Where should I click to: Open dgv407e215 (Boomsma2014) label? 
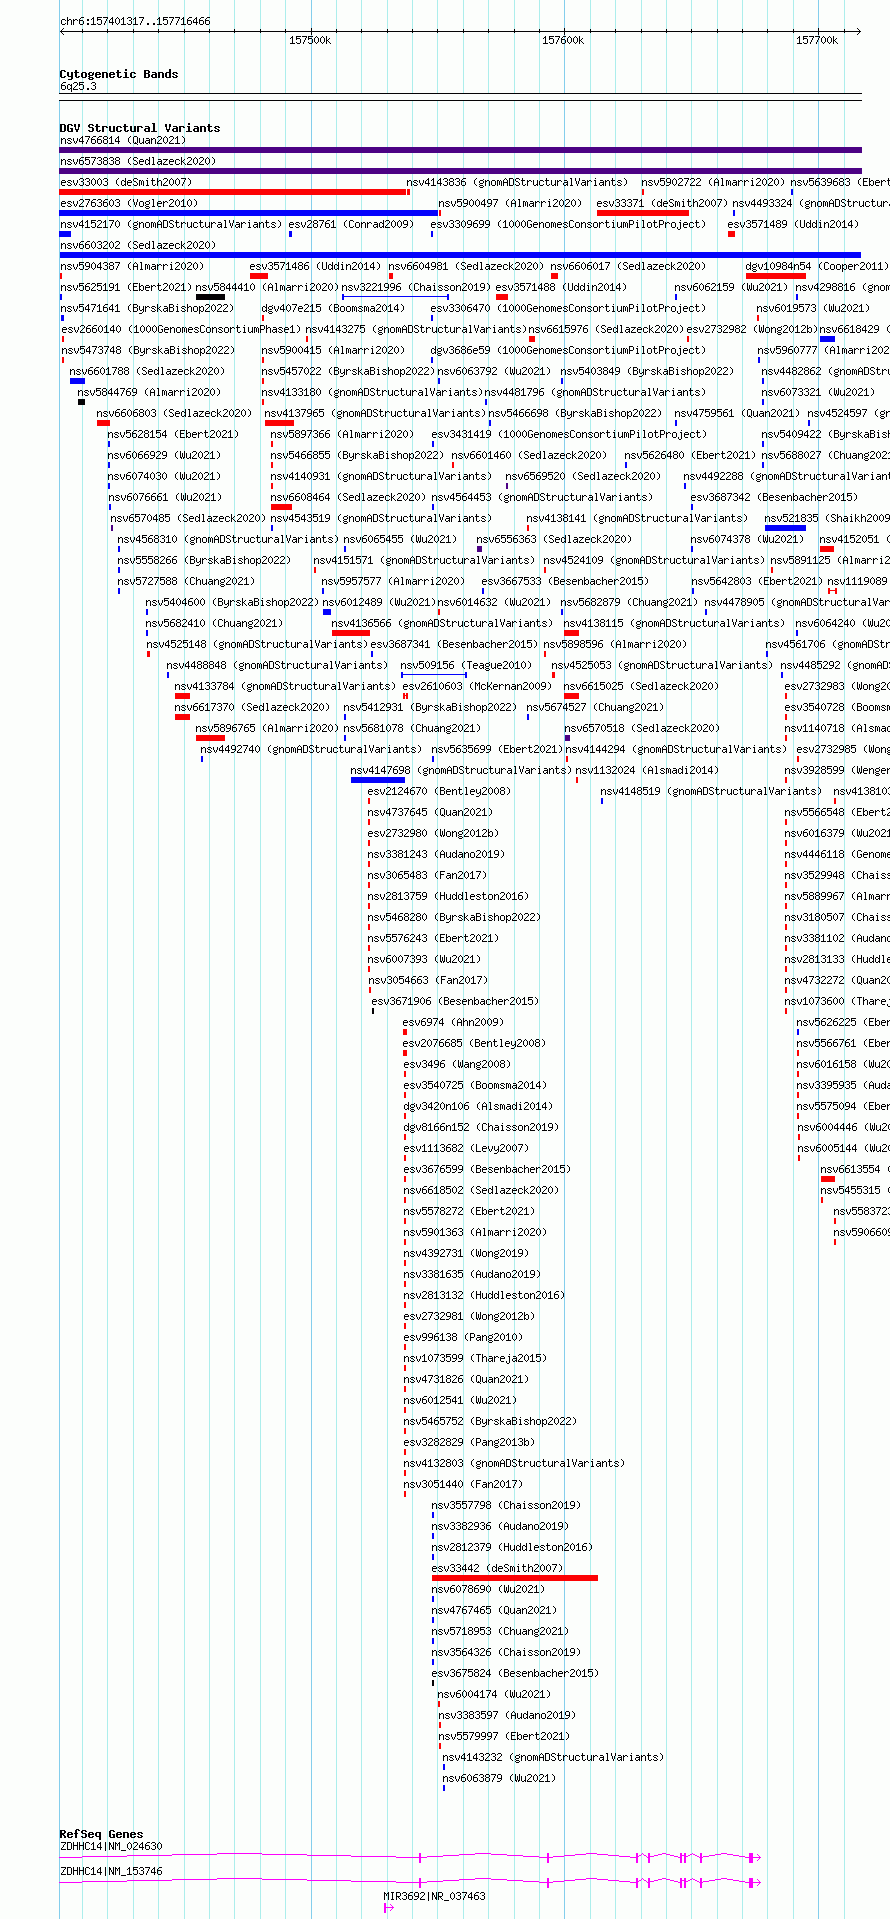click(x=333, y=308)
